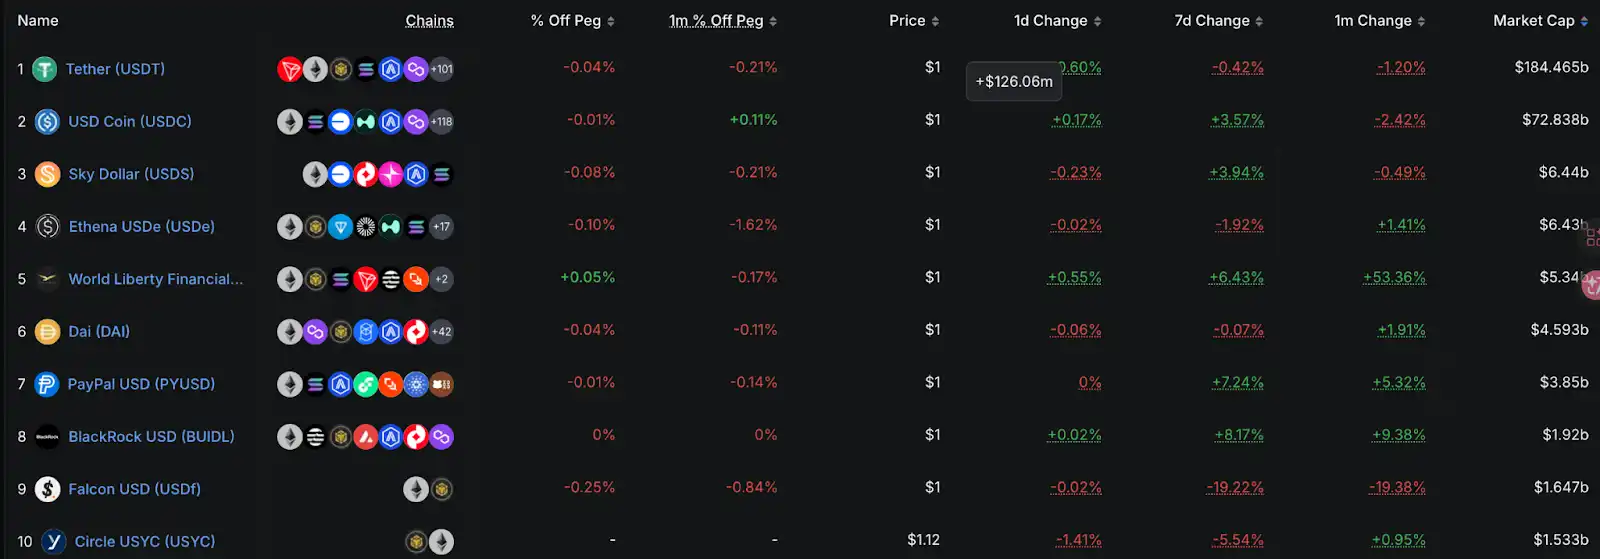Click the Circle USYC logo icon
This screenshot has height=559, width=1600.
[x=54, y=541]
